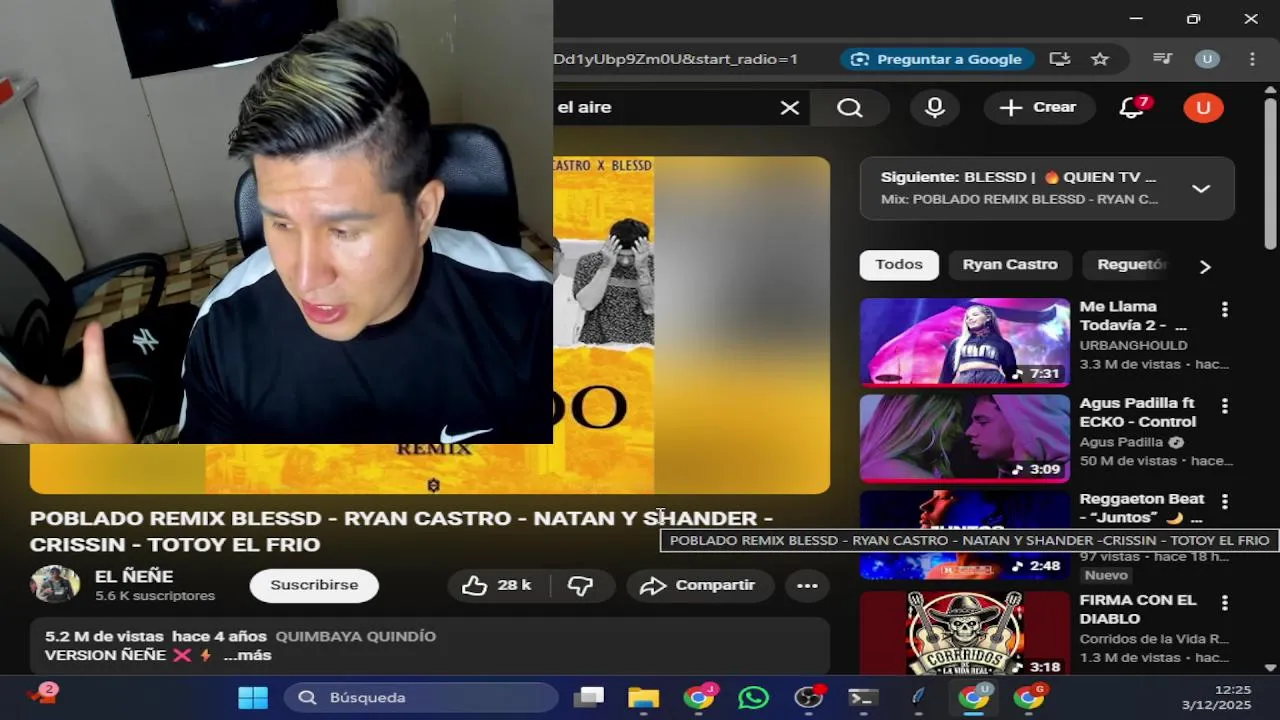Select the Ryan Castro filter chip

tap(1010, 265)
